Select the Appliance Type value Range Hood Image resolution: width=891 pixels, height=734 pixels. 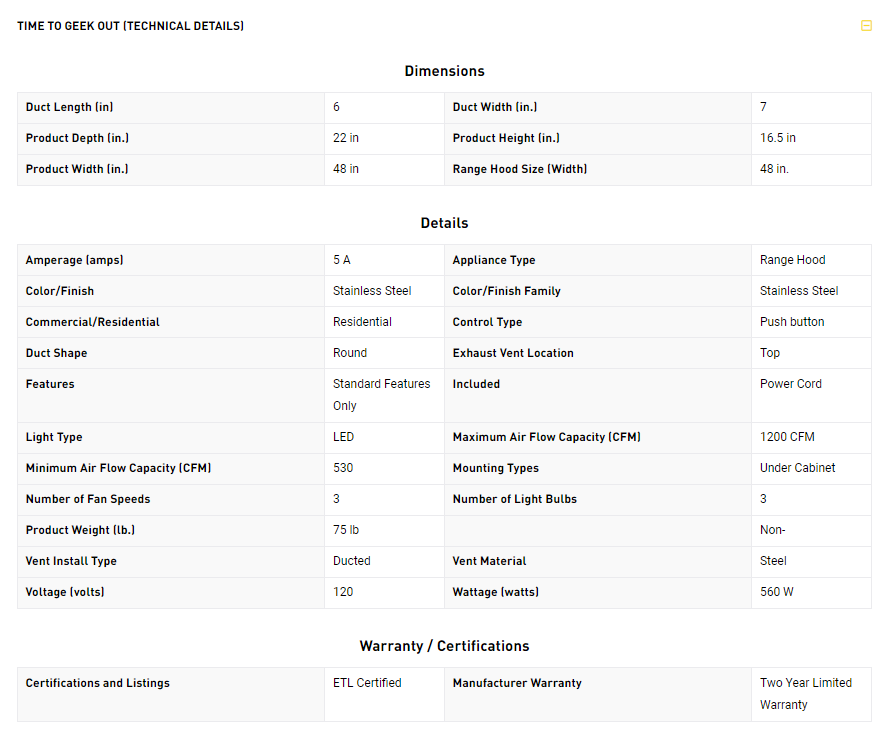(792, 260)
